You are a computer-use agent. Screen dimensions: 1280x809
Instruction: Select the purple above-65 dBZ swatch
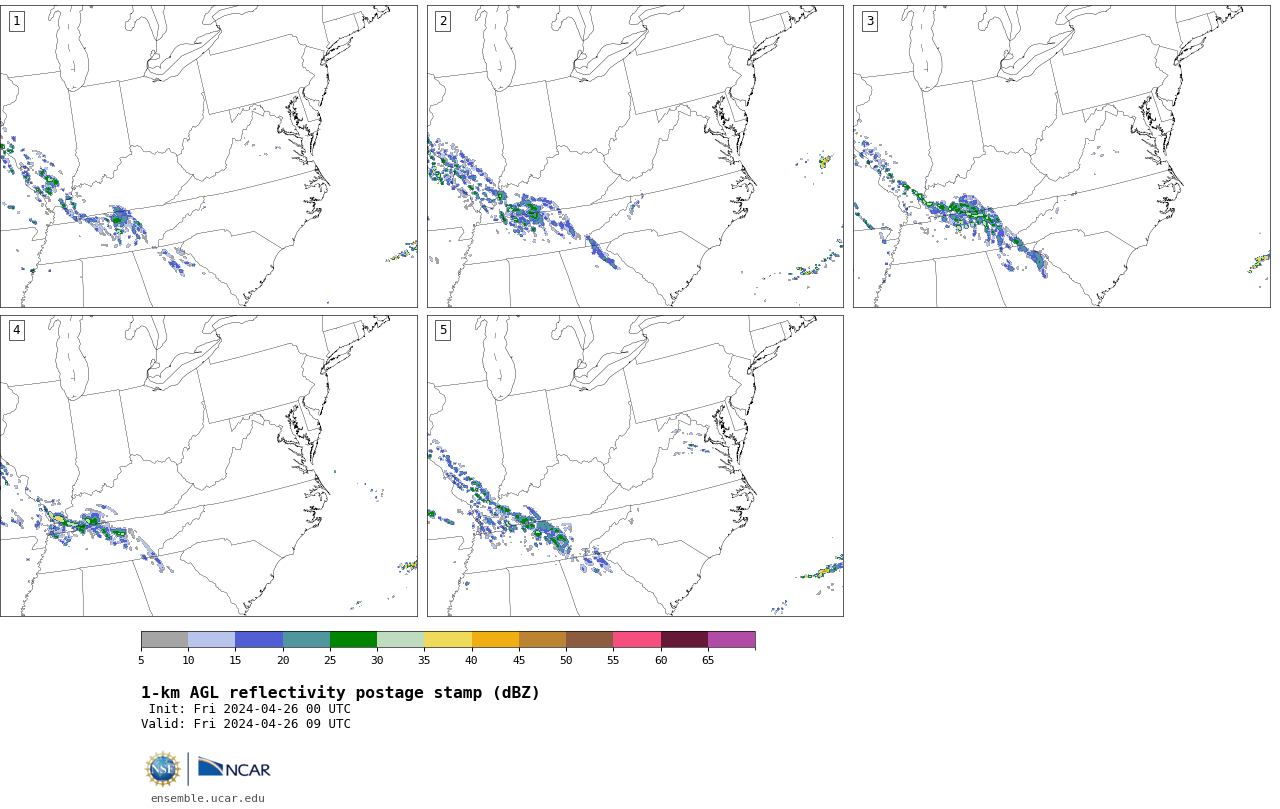pyautogui.click(x=731, y=640)
